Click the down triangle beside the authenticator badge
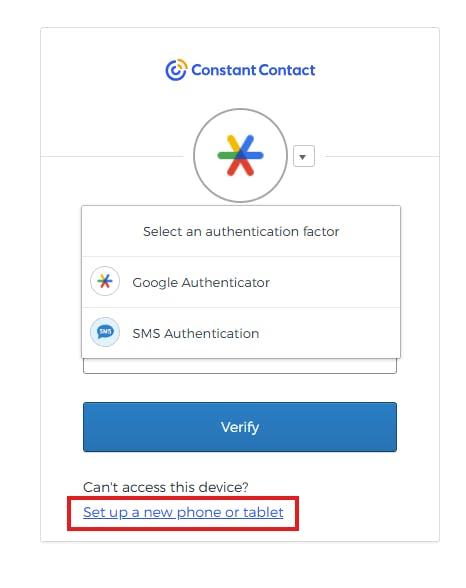The image size is (466, 588). [304, 156]
